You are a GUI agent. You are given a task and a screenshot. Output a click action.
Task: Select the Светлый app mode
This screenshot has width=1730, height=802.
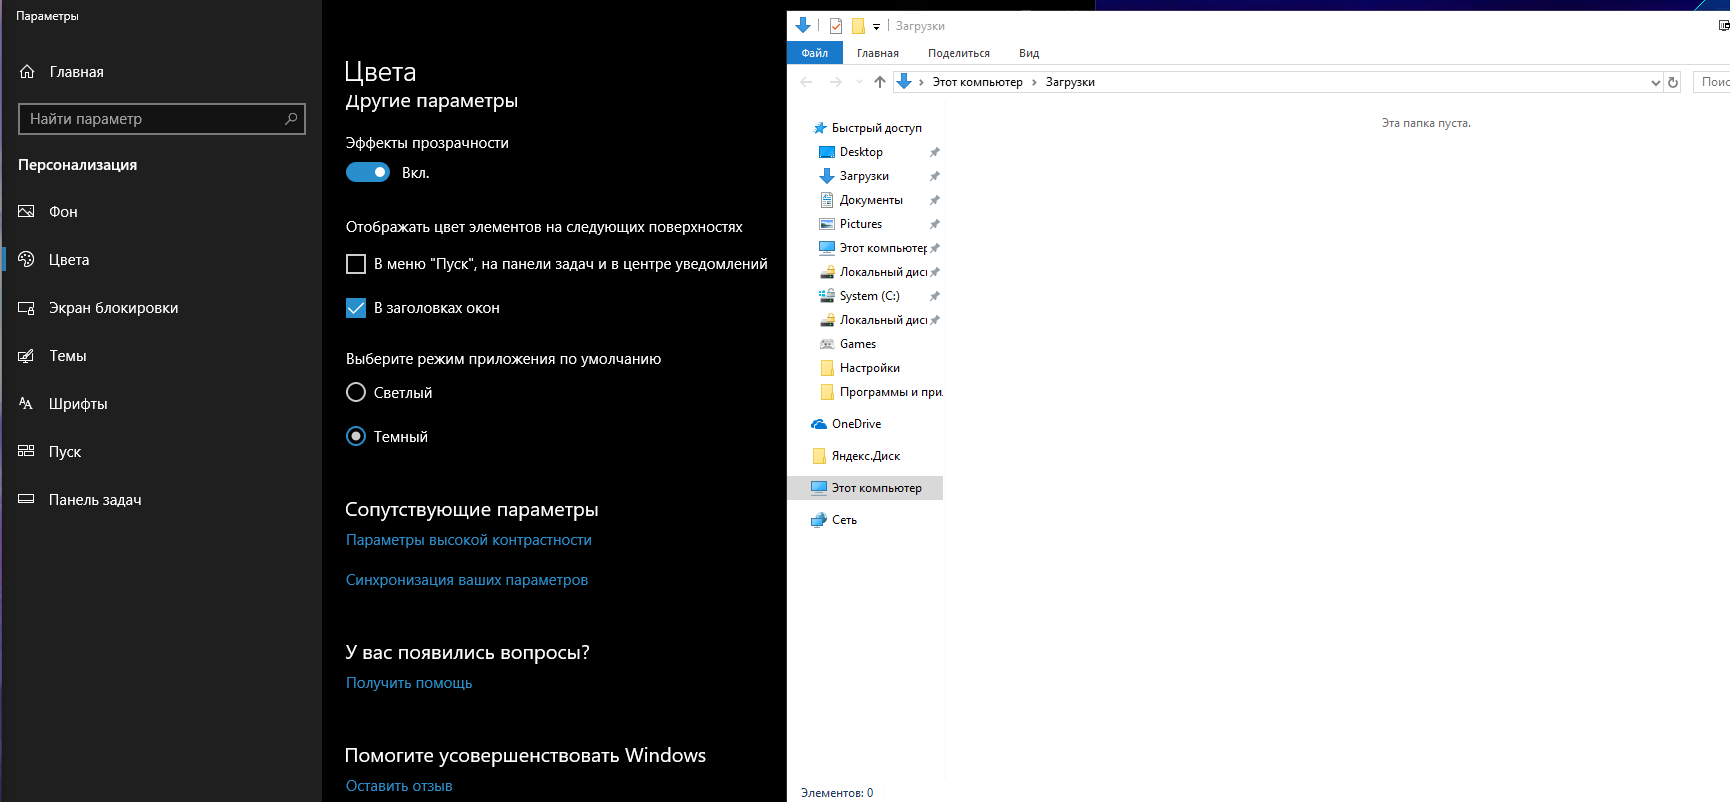coord(356,393)
